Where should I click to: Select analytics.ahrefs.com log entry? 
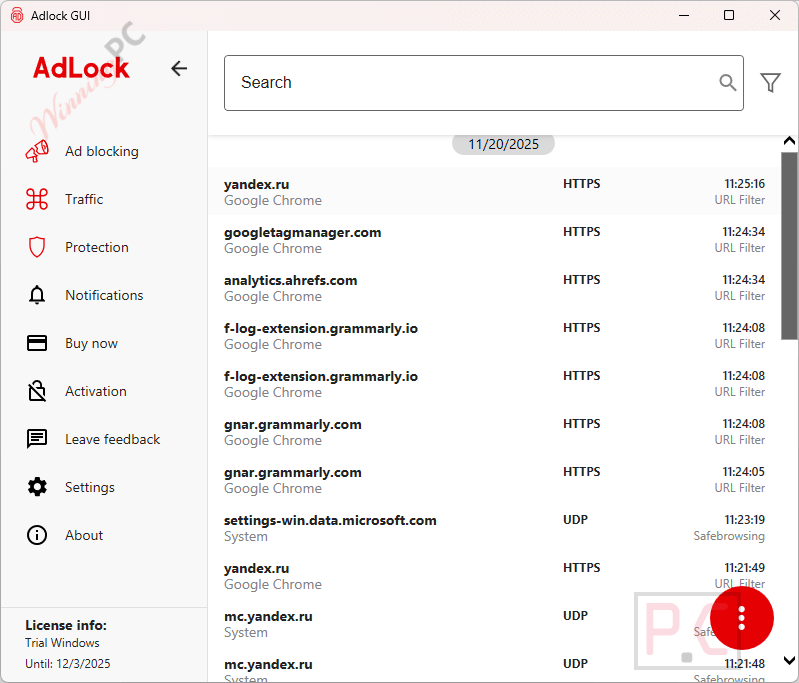pos(494,287)
